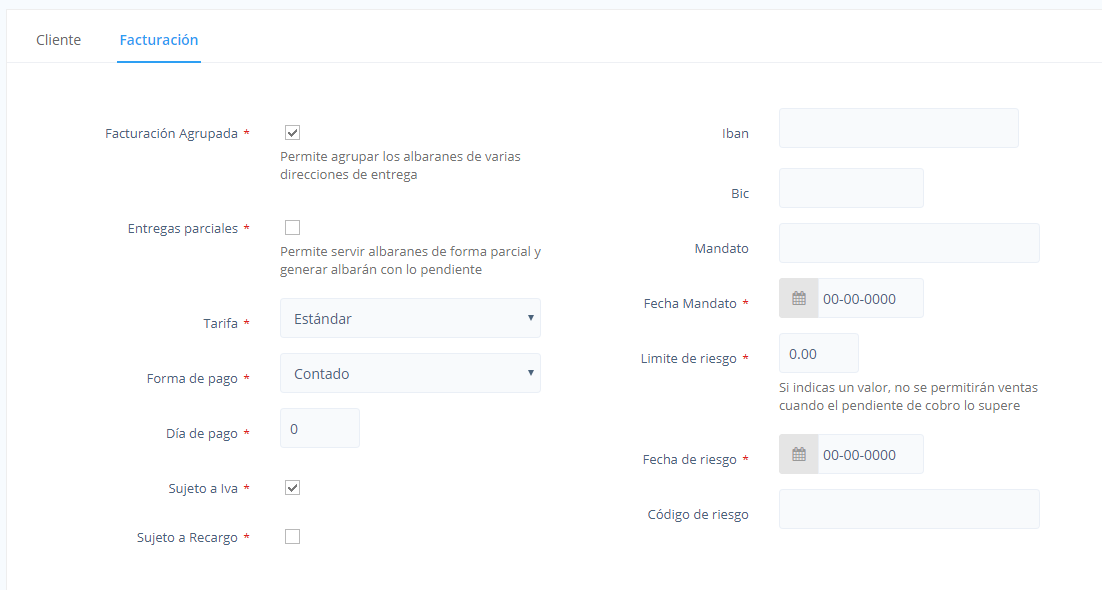Check the Sujeto a Recargo box

(292, 537)
